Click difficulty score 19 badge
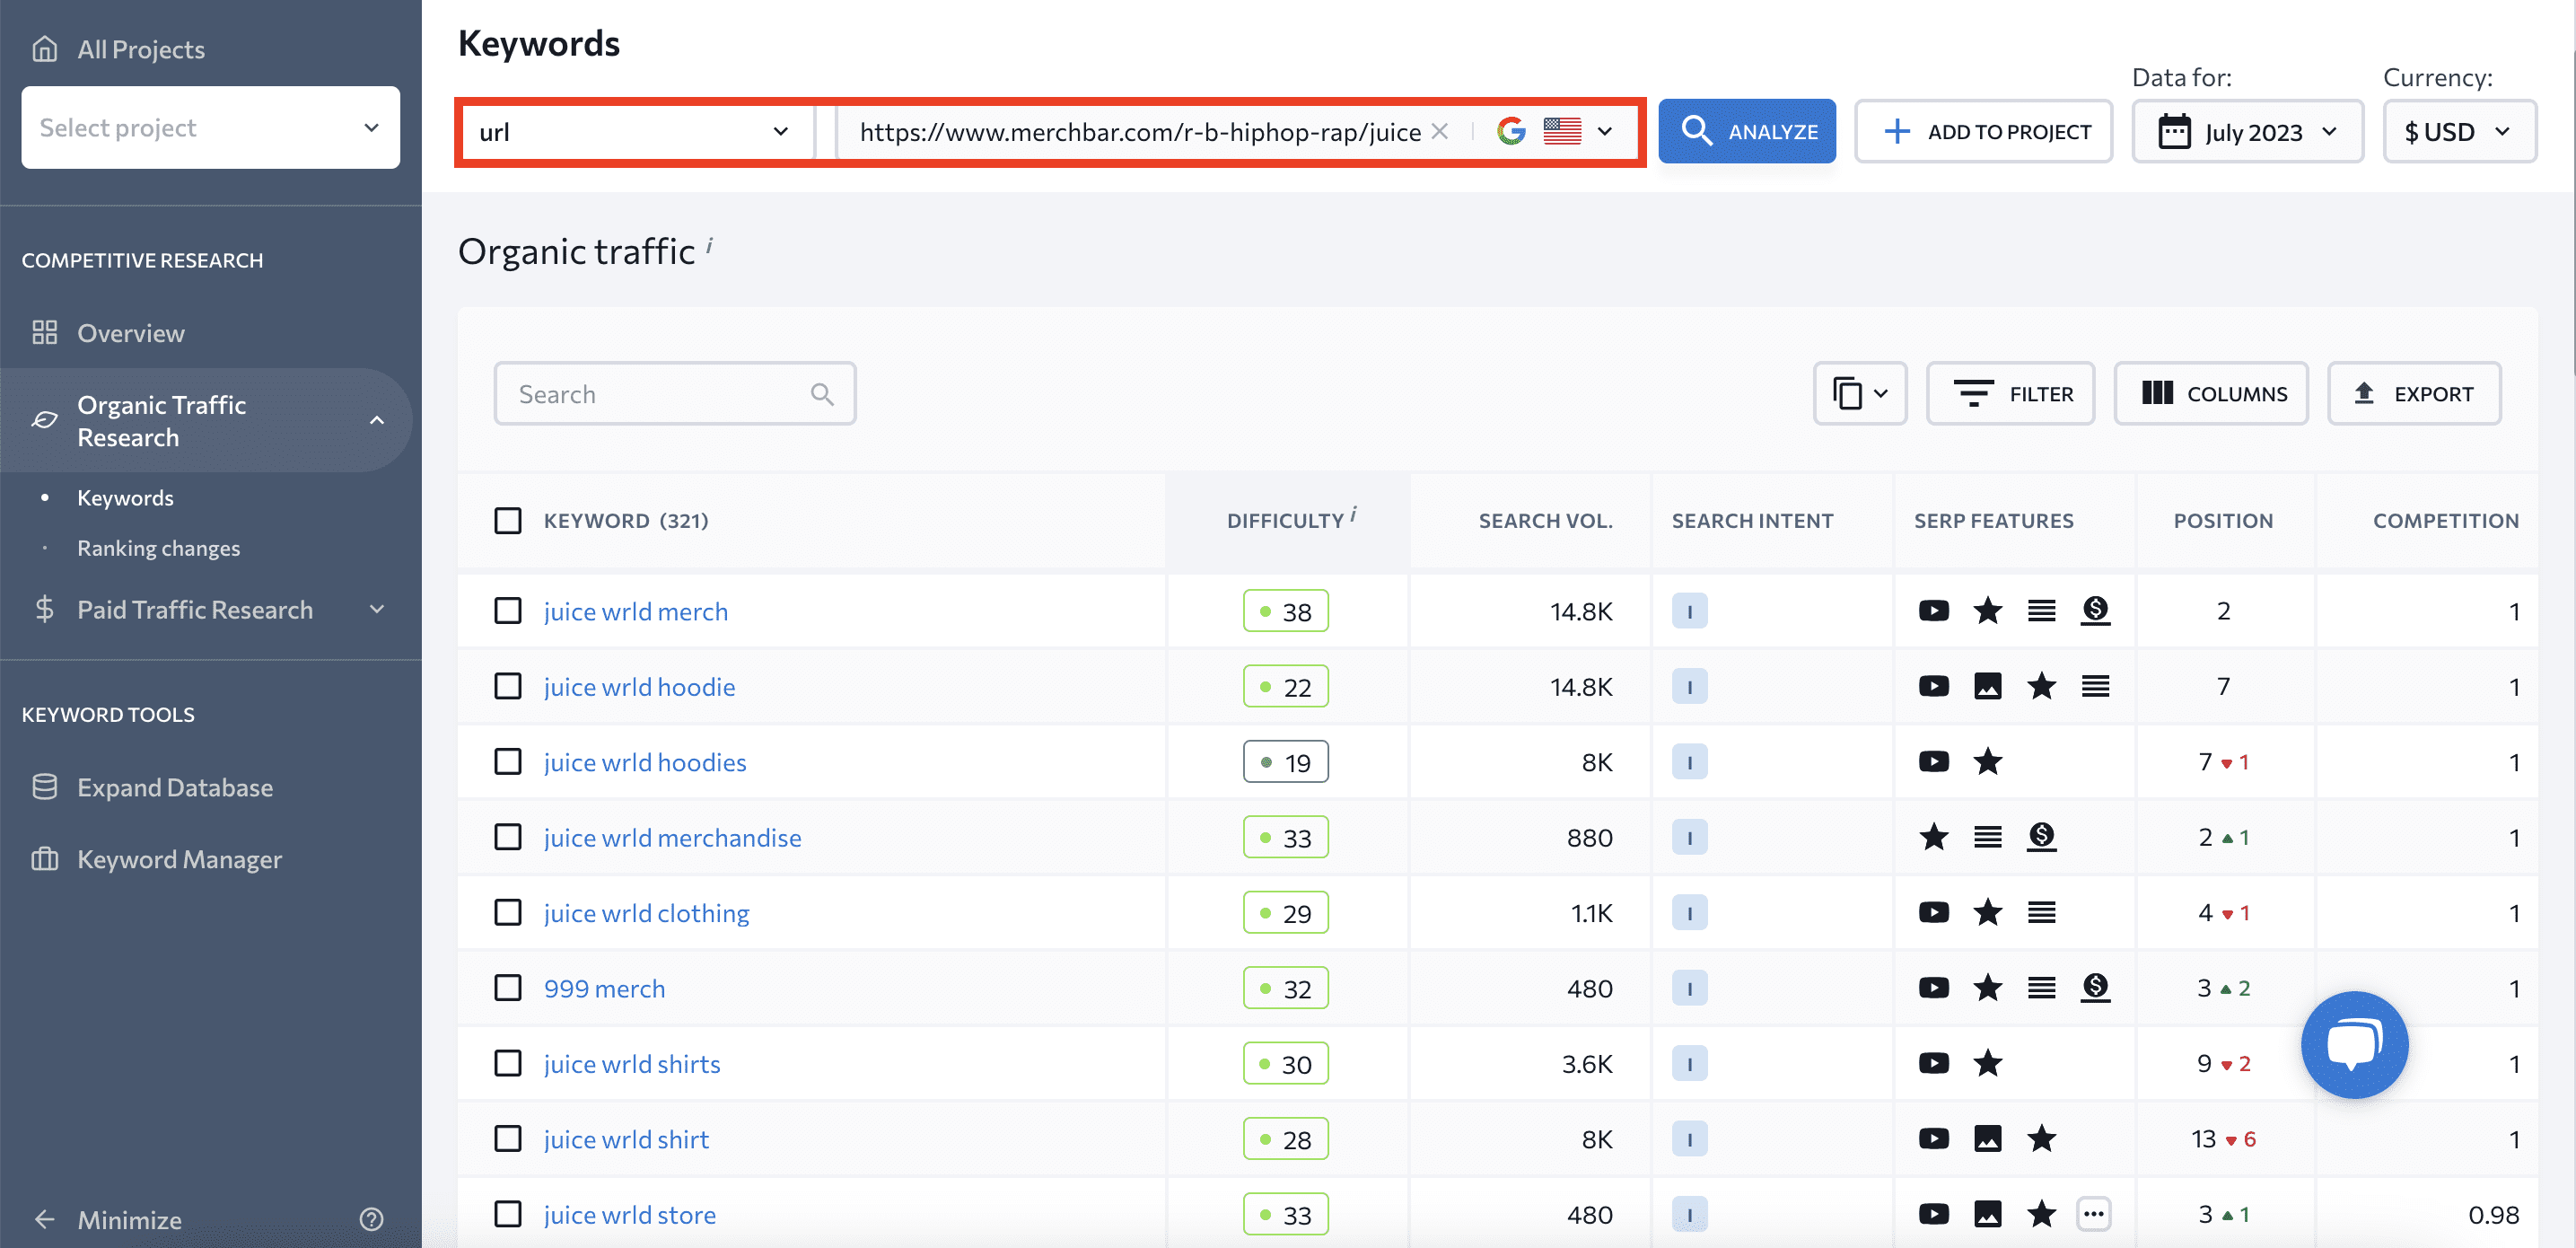The height and width of the screenshot is (1248, 2576). click(x=1285, y=761)
